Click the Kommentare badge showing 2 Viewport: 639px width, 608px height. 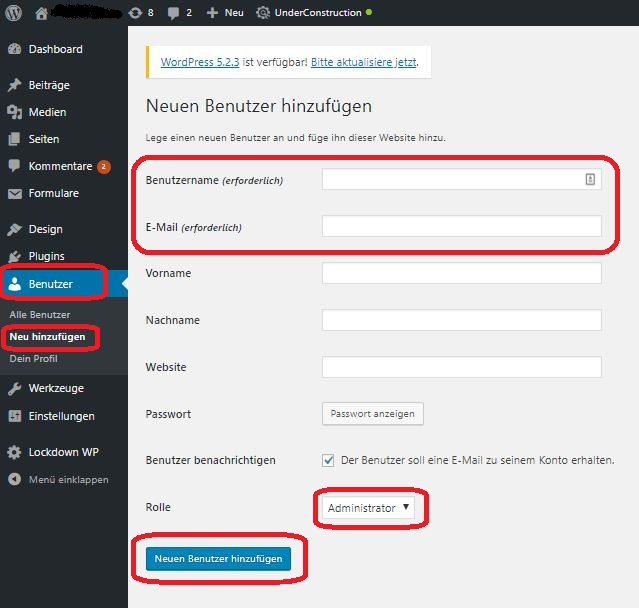pyautogui.click(x=104, y=166)
